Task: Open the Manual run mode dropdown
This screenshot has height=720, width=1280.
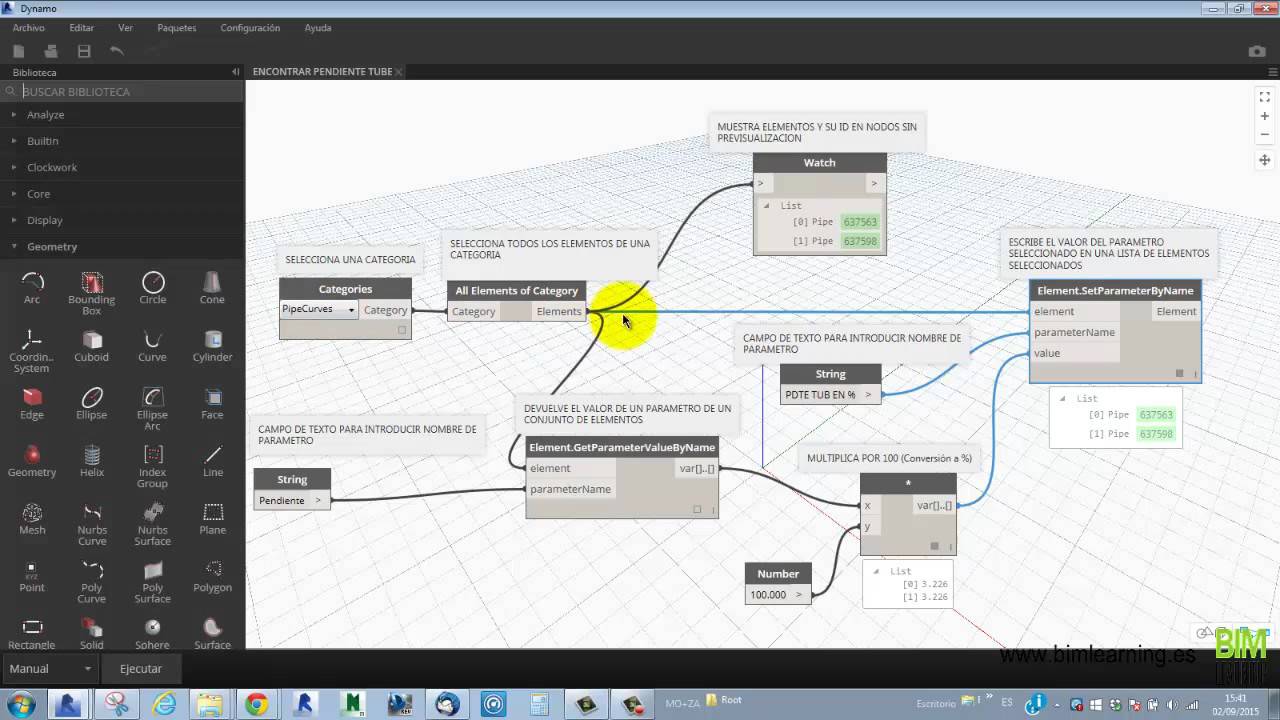Action: [x=51, y=668]
